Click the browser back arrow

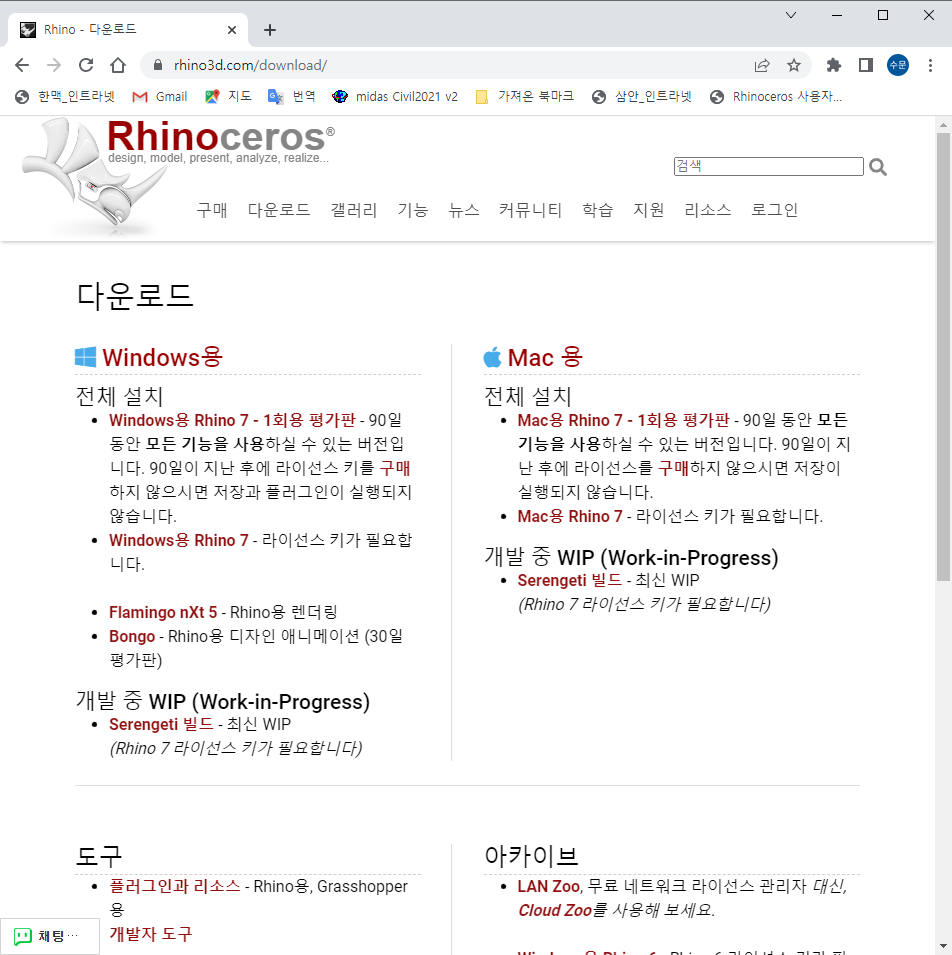click(x=22, y=65)
